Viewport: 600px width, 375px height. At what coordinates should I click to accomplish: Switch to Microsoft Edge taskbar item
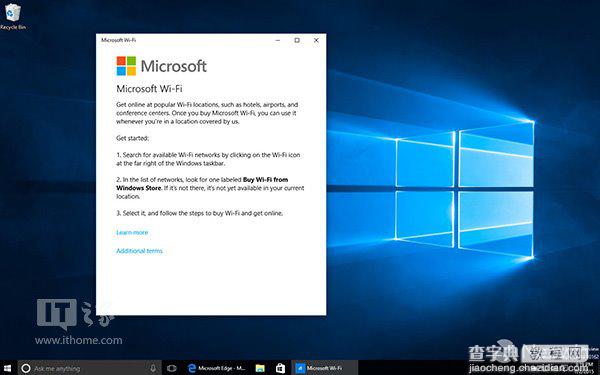click(x=217, y=368)
